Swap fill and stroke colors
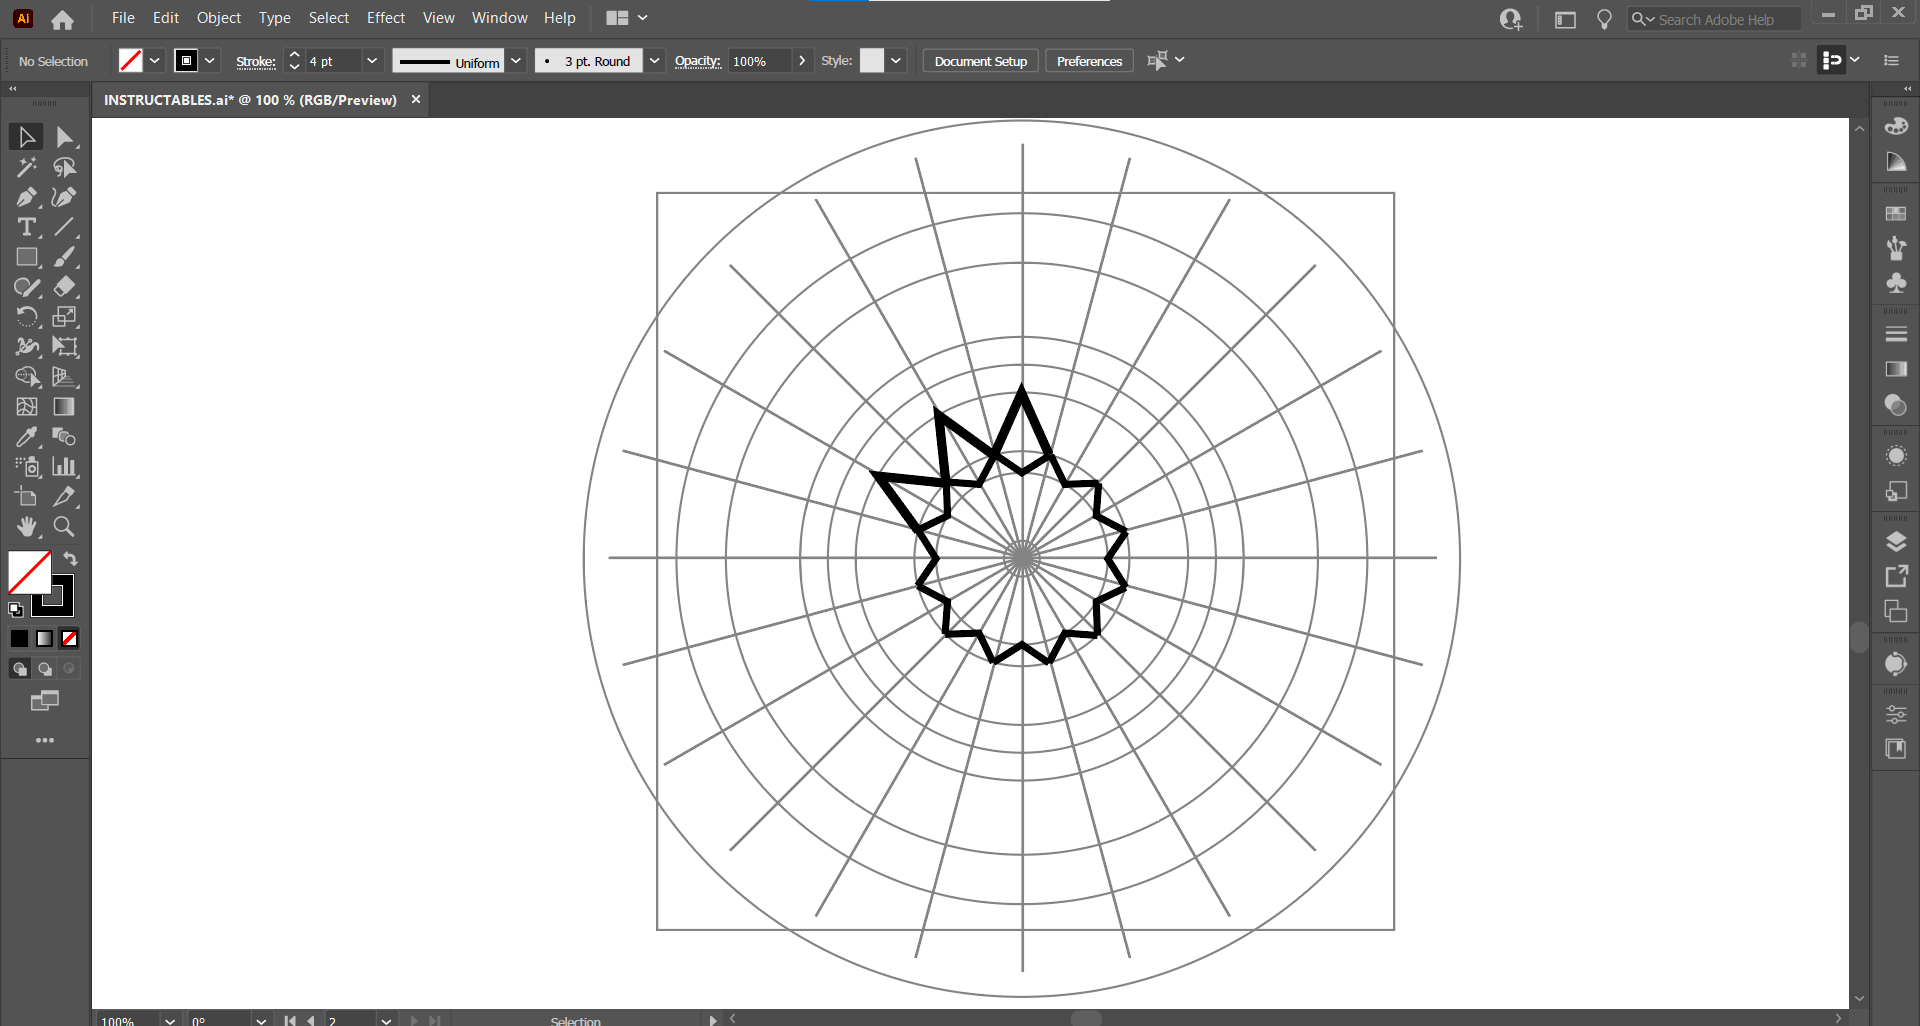This screenshot has height=1026, width=1920. (x=71, y=558)
